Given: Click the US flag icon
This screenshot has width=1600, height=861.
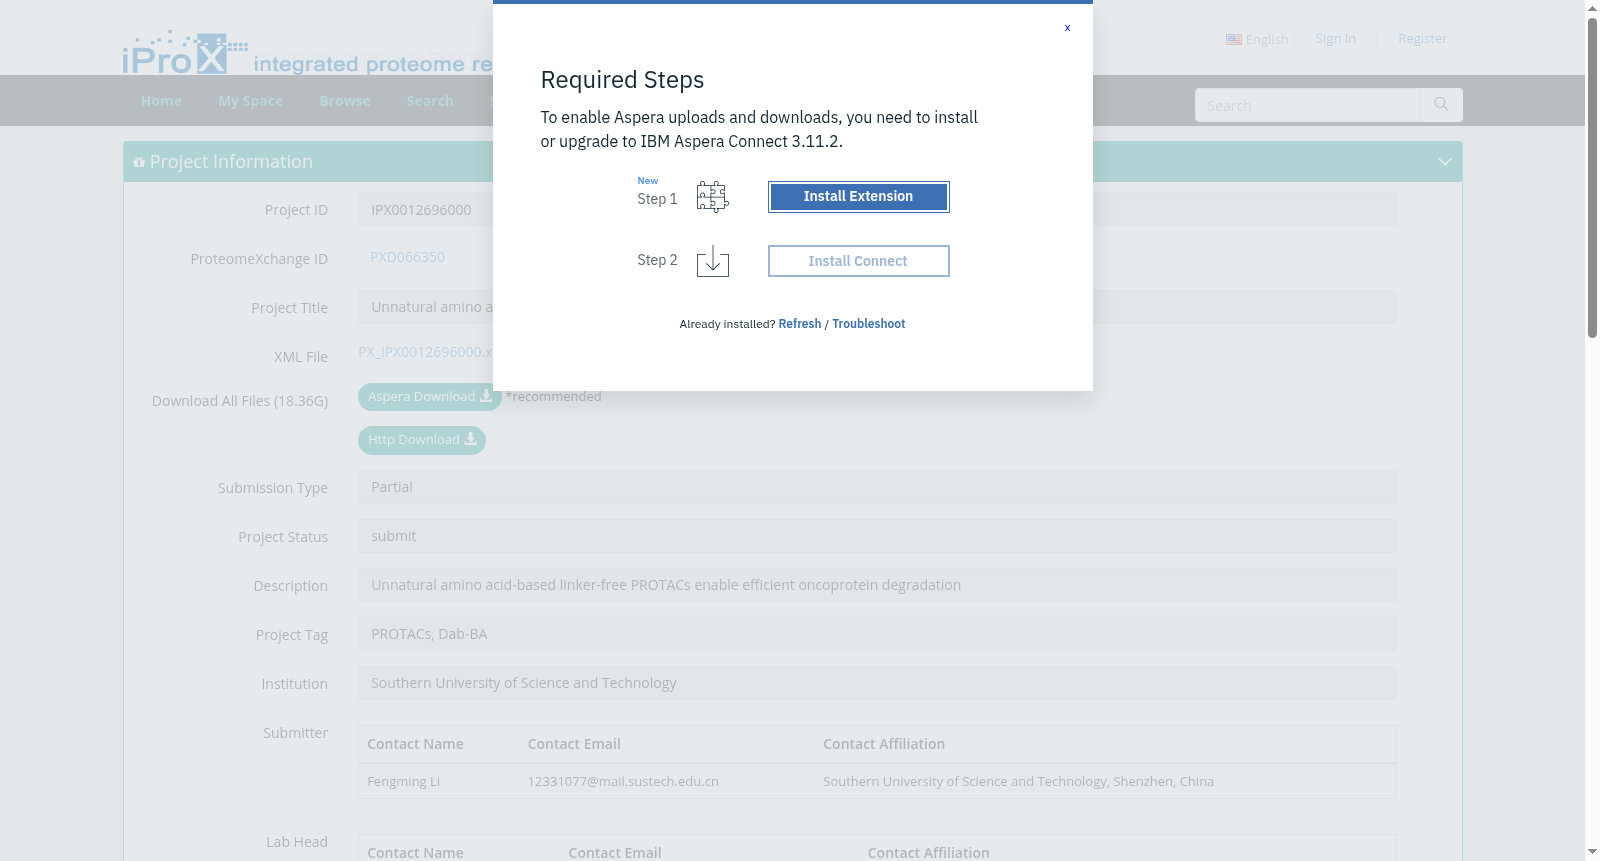Looking at the screenshot, I should (x=1233, y=40).
